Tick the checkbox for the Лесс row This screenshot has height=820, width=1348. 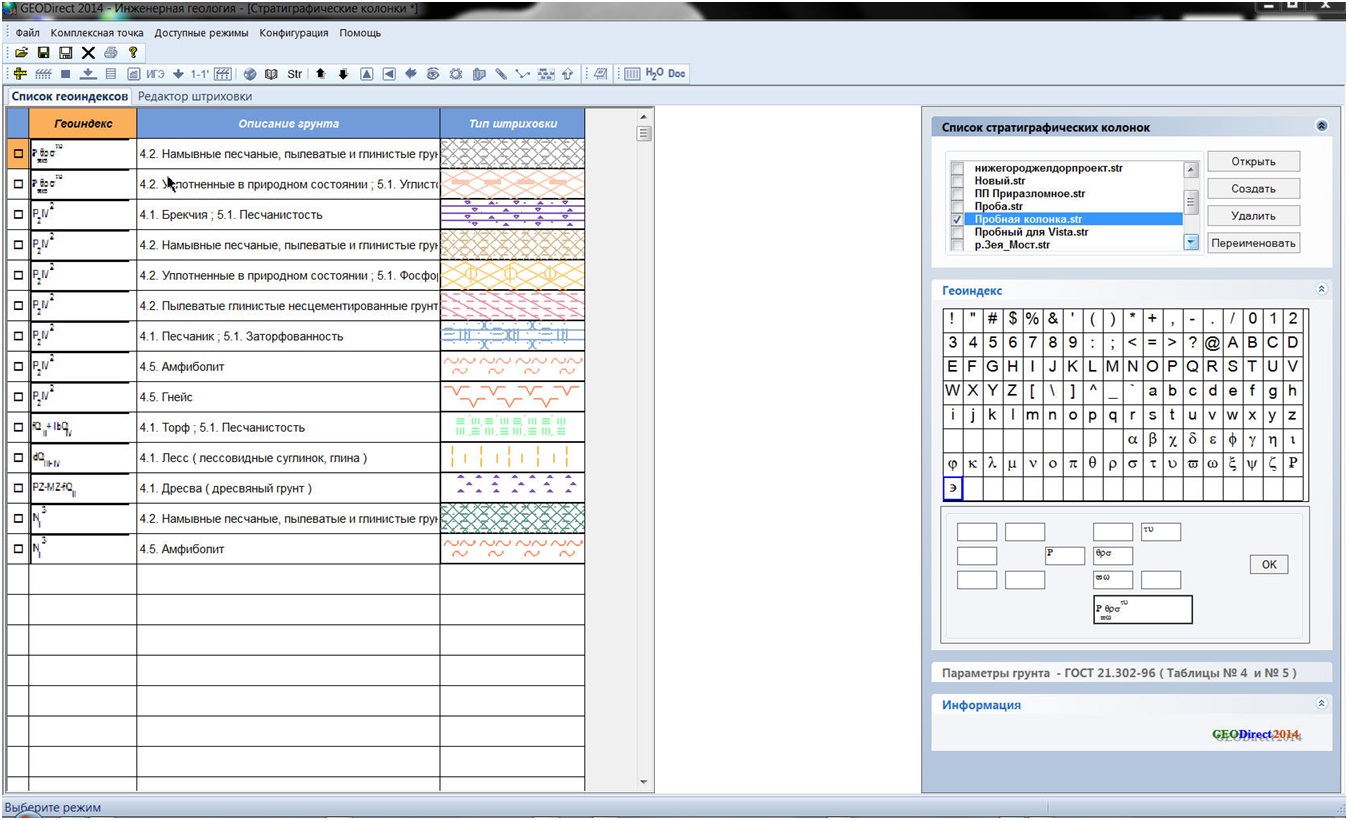tap(18, 458)
